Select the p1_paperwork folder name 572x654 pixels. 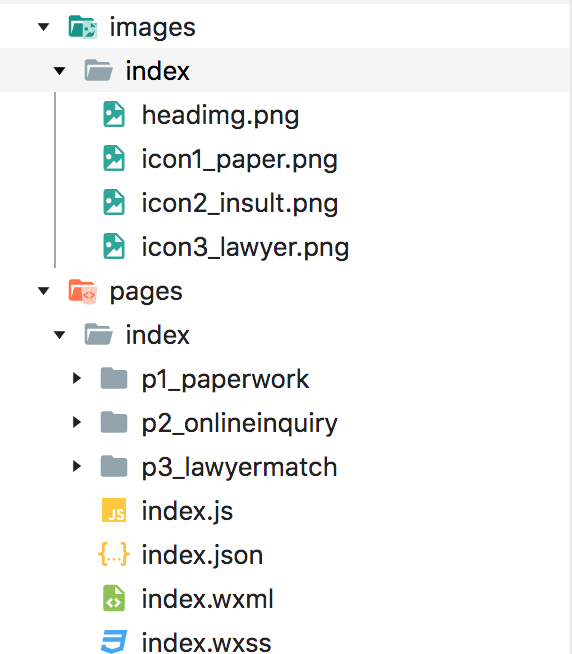pyautogui.click(x=225, y=380)
